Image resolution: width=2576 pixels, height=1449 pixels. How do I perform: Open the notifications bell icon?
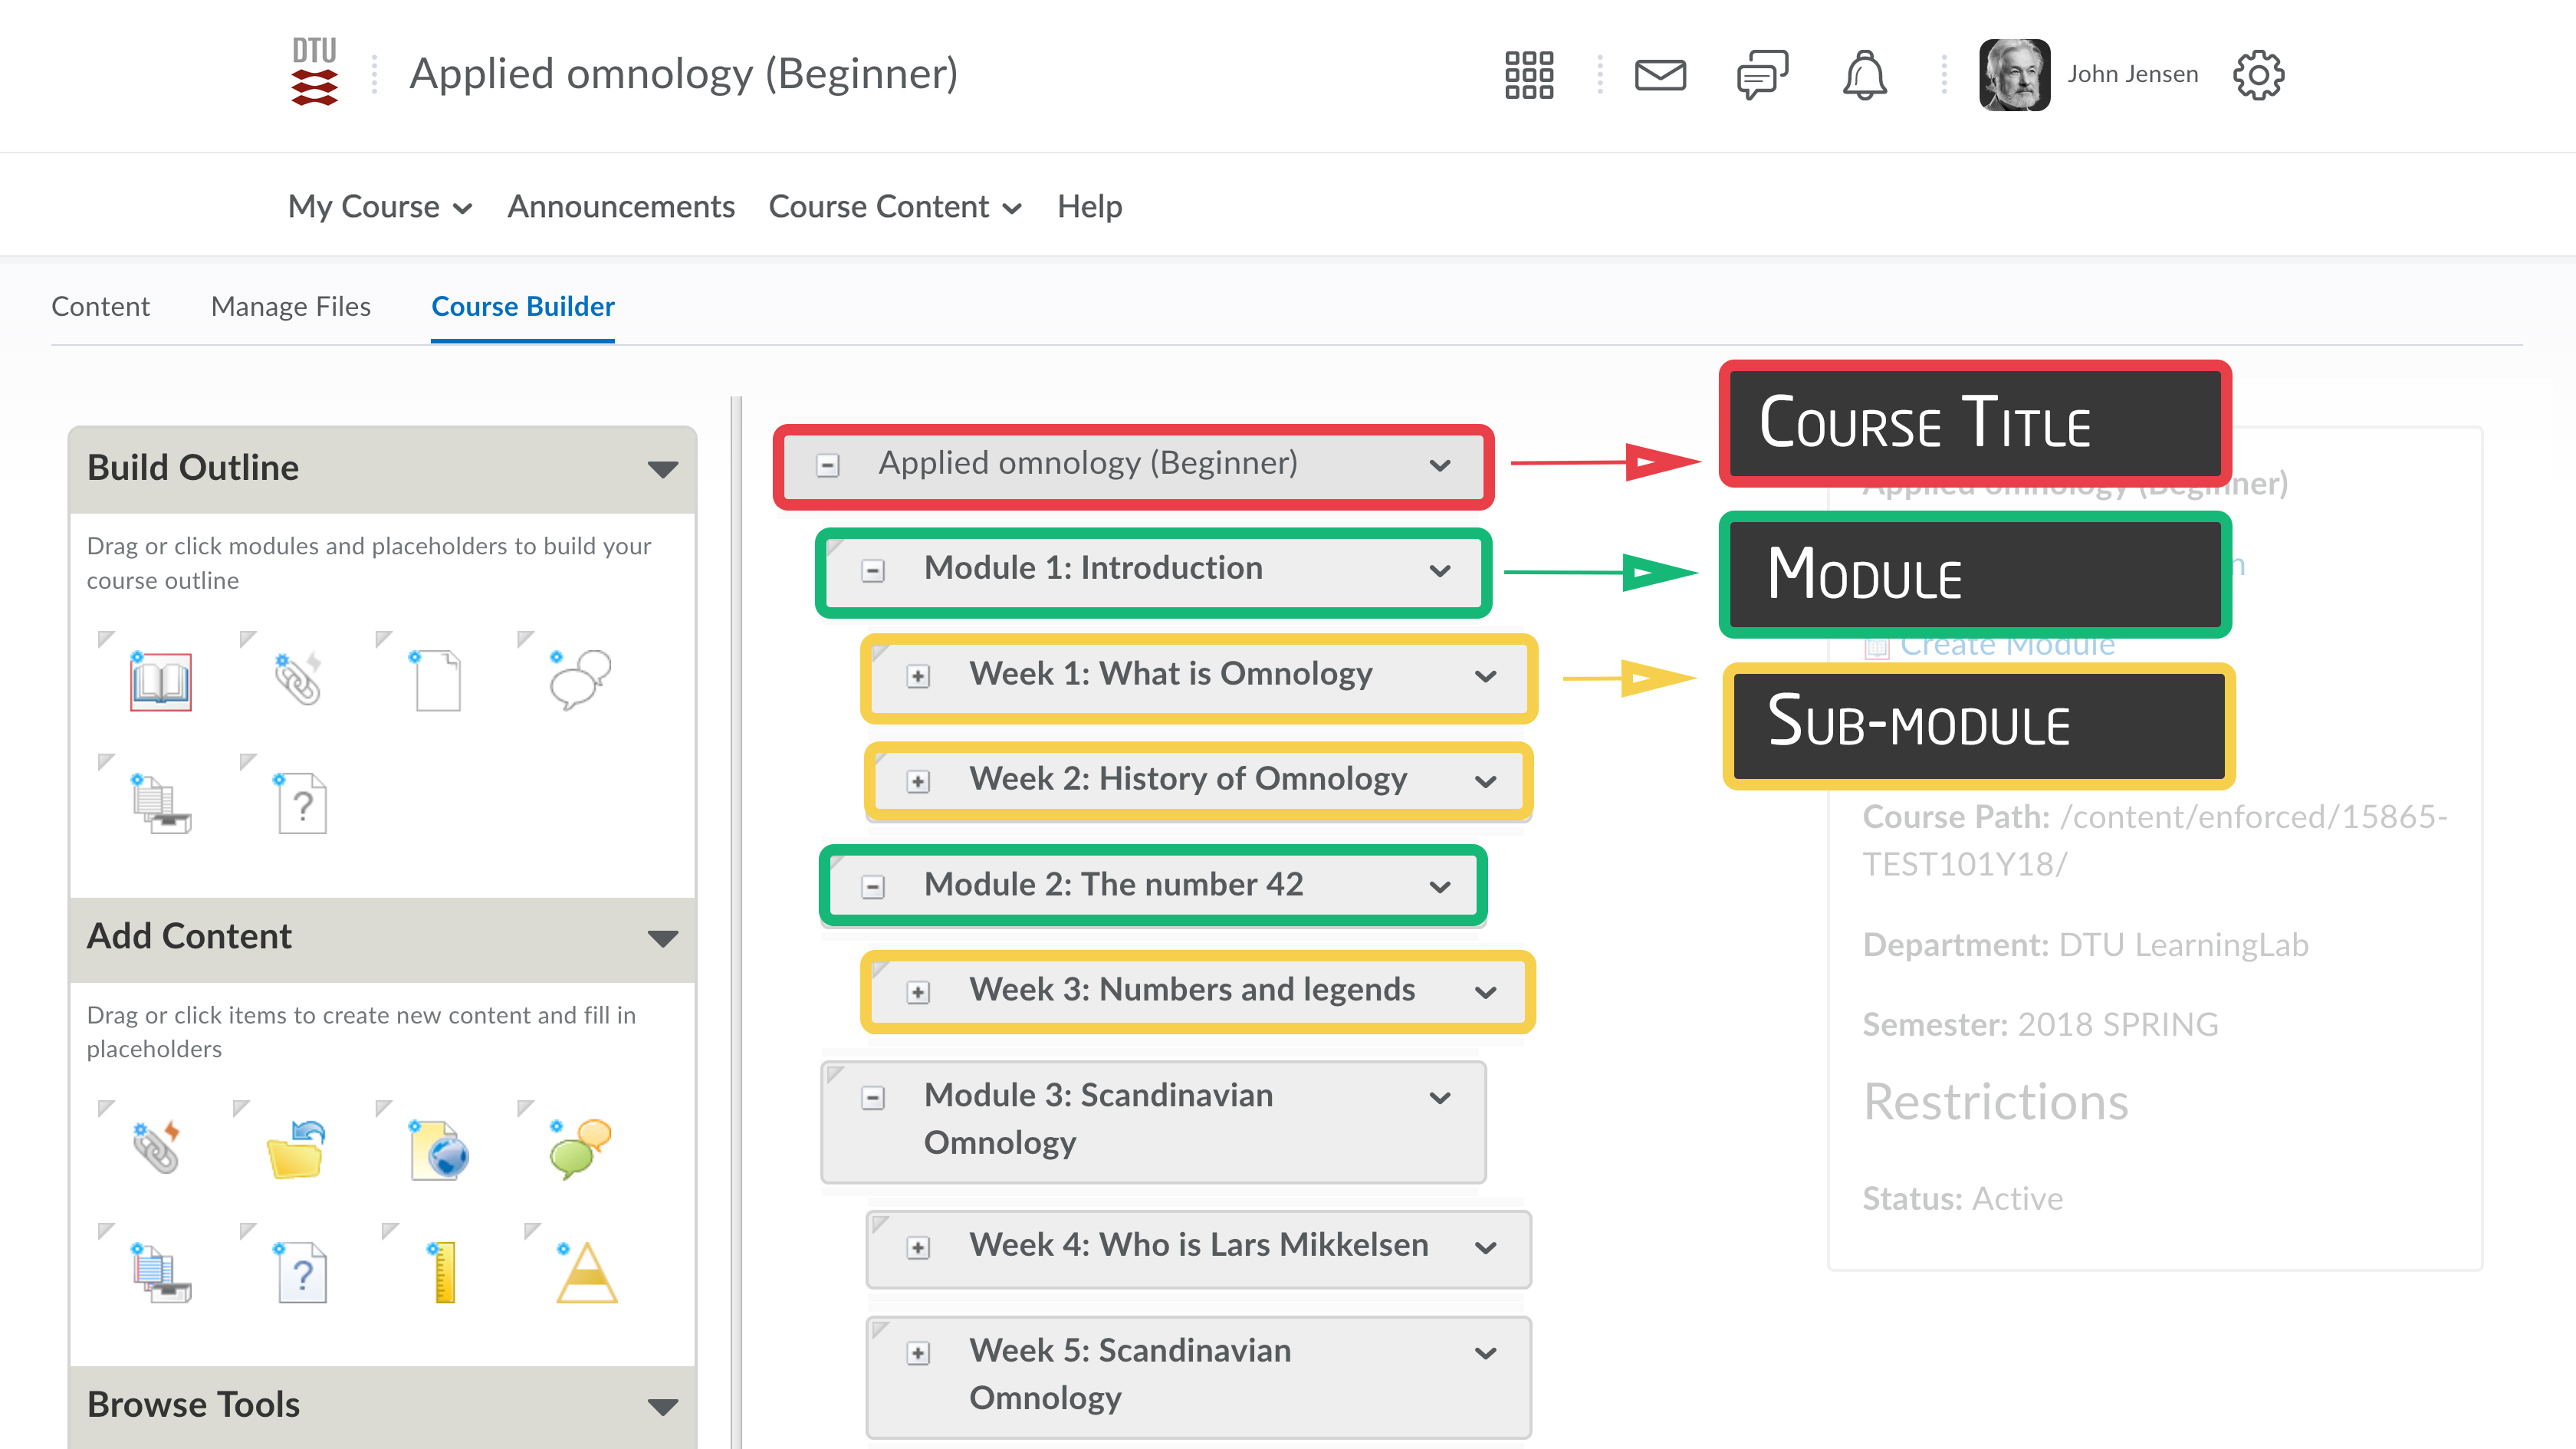click(1864, 75)
